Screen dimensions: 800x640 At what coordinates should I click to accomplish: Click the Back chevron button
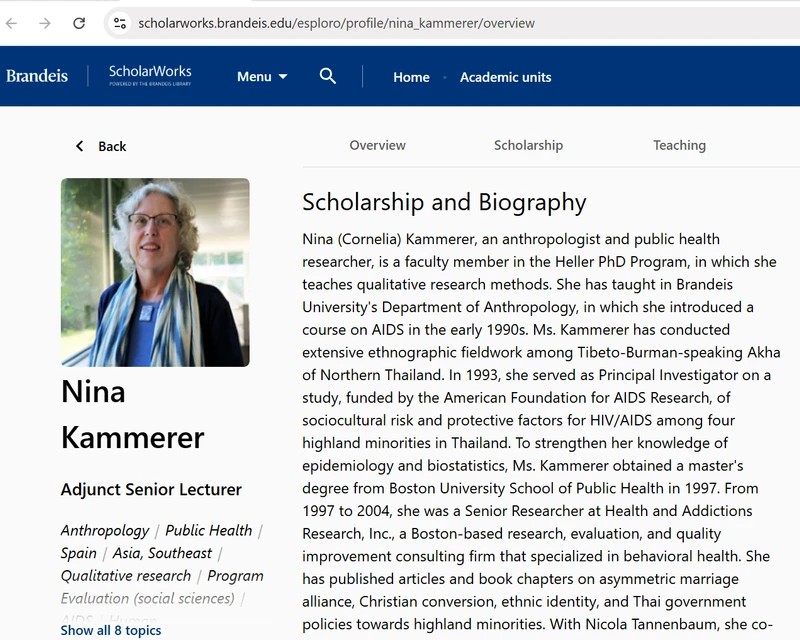click(101, 146)
